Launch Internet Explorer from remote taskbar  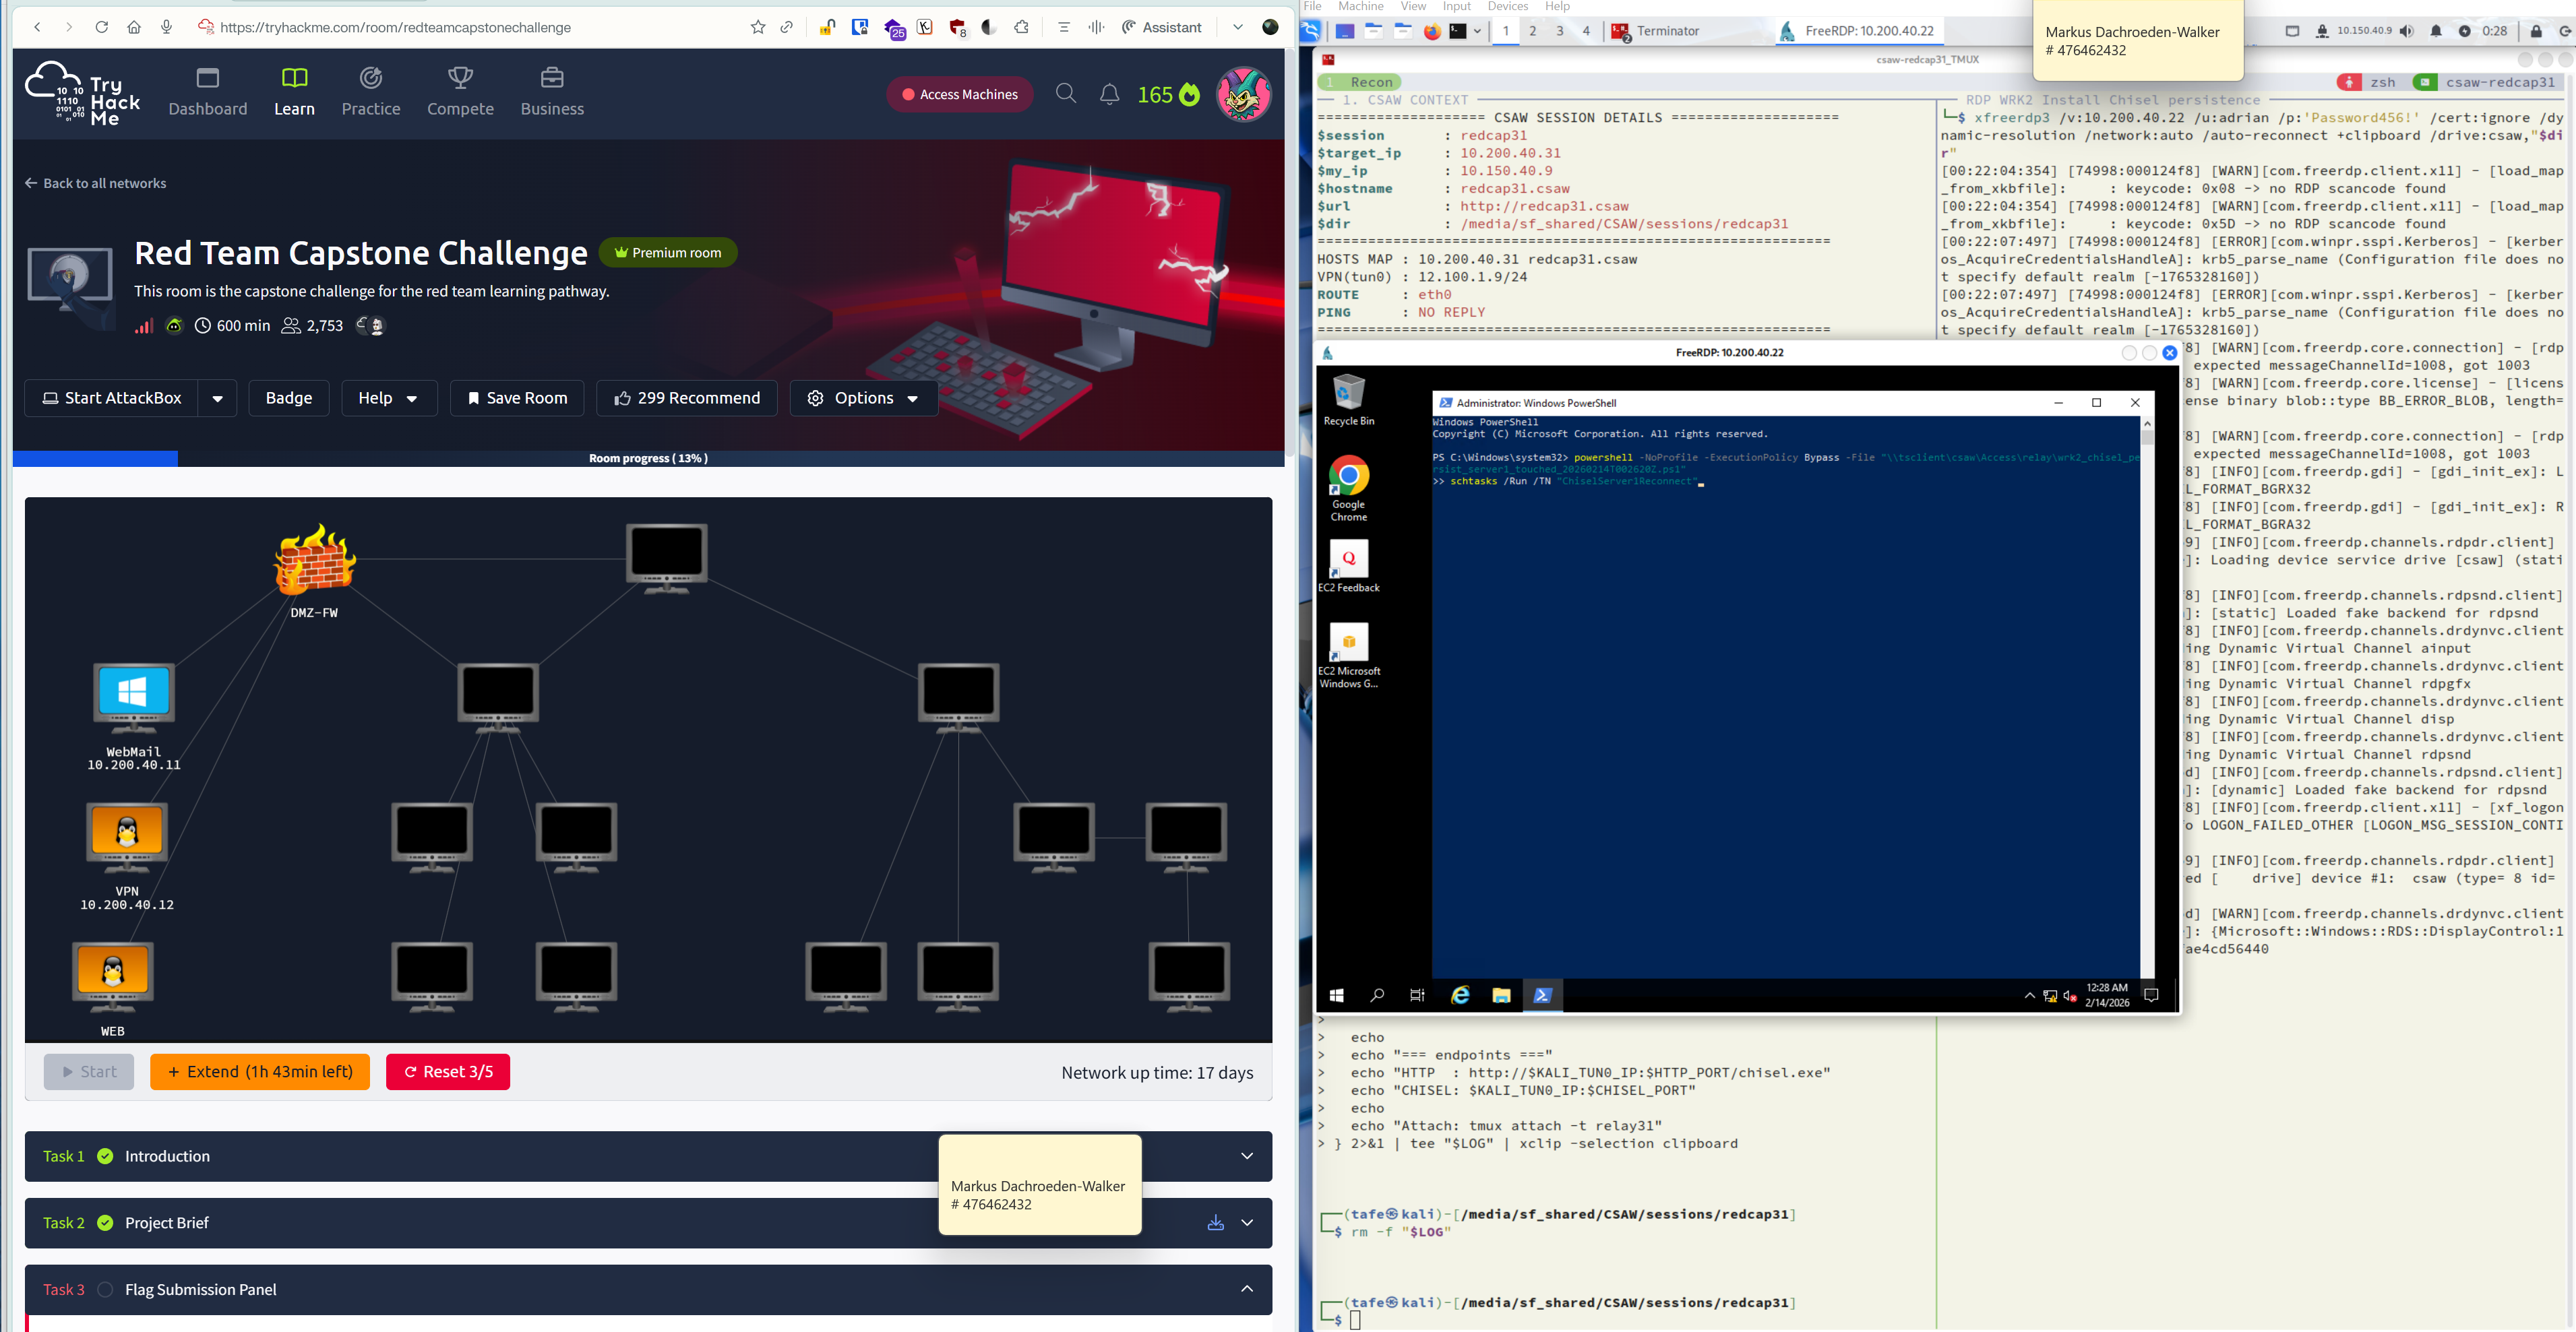(x=1460, y=995)
